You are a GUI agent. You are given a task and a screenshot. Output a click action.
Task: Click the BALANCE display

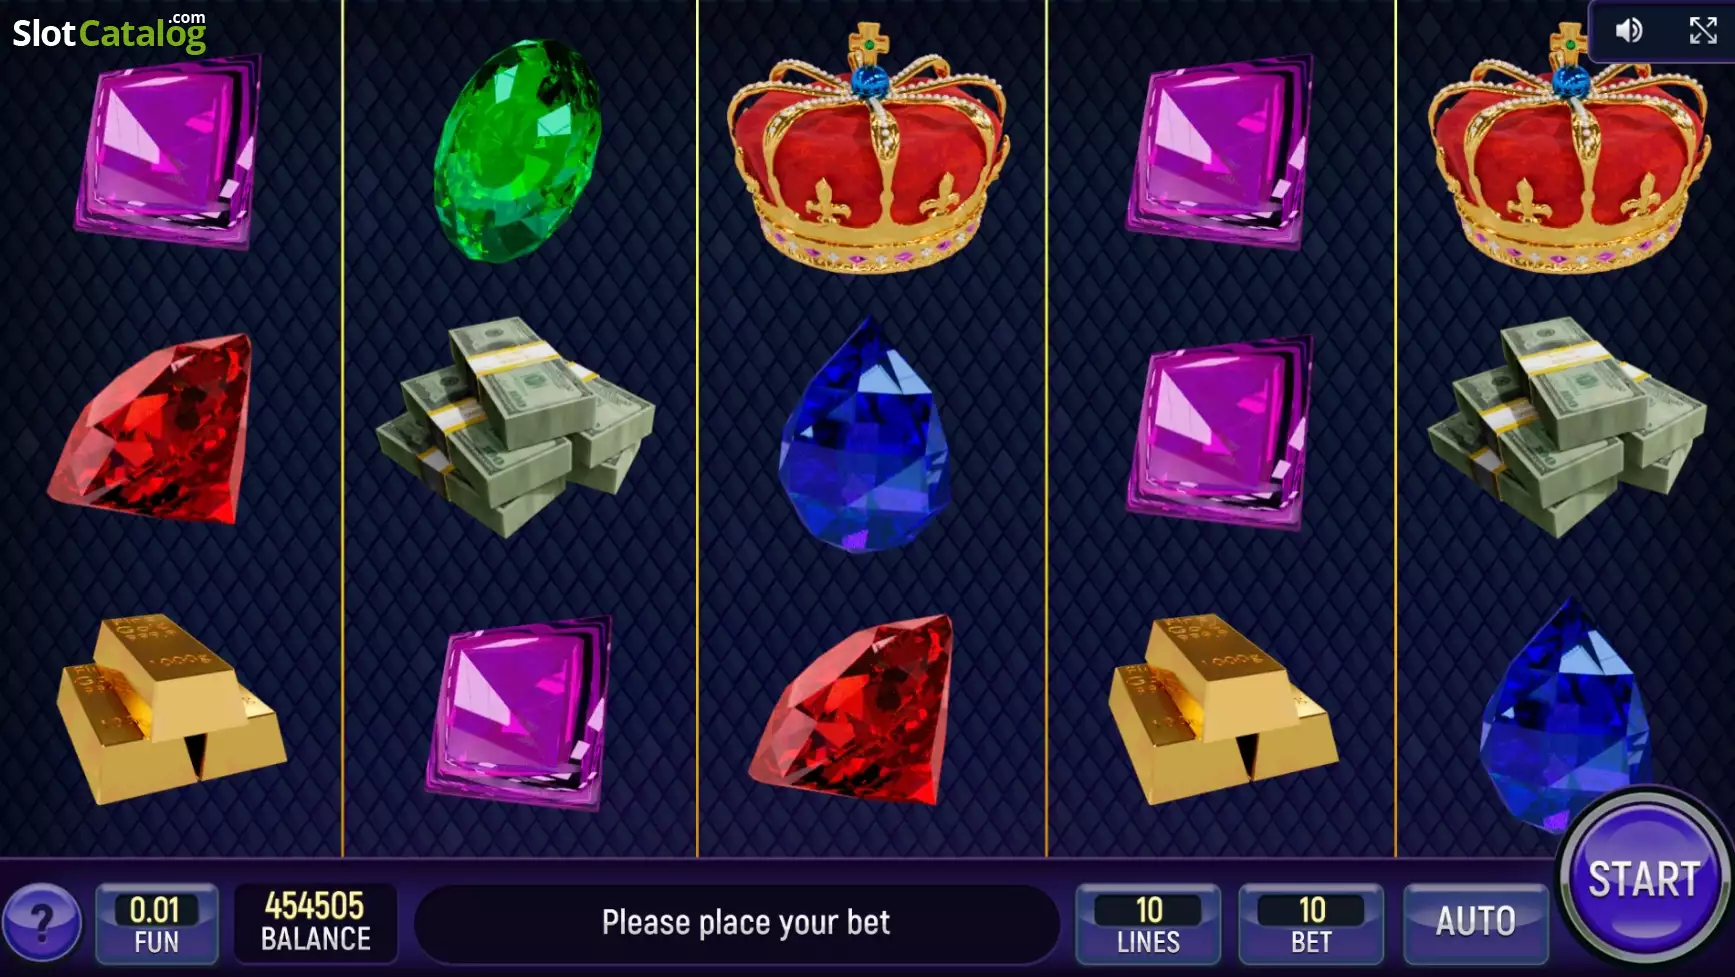(x=315, y=922)
